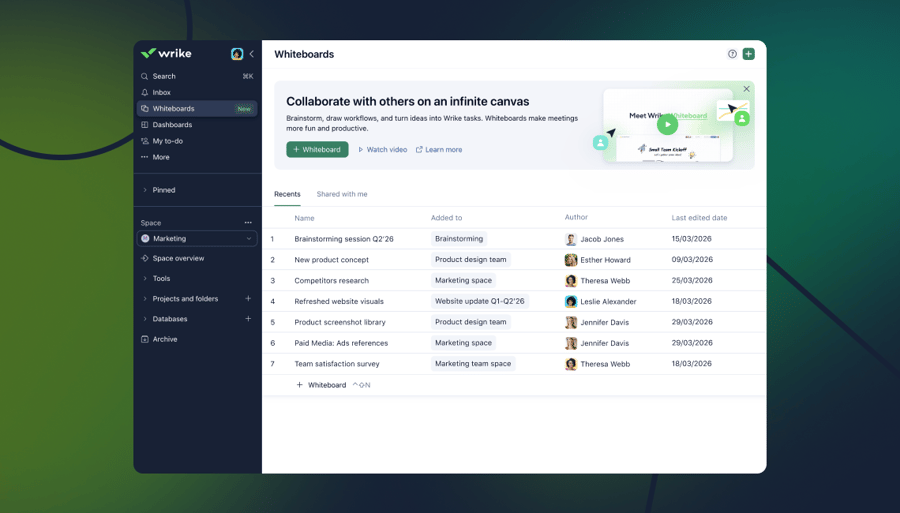Viewport: 900px width, 513px height.
Task: Click More in the sidebar
Action: [197, 157]
